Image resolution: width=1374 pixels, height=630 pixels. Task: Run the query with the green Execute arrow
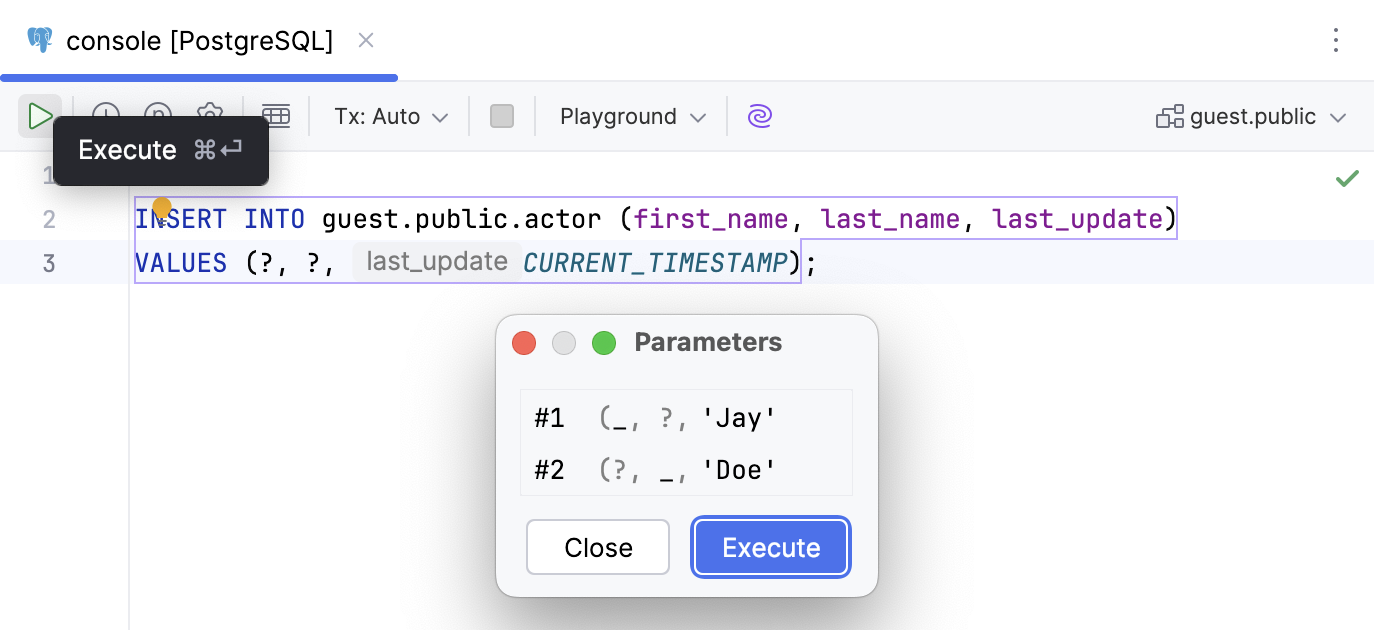[40, 115]
